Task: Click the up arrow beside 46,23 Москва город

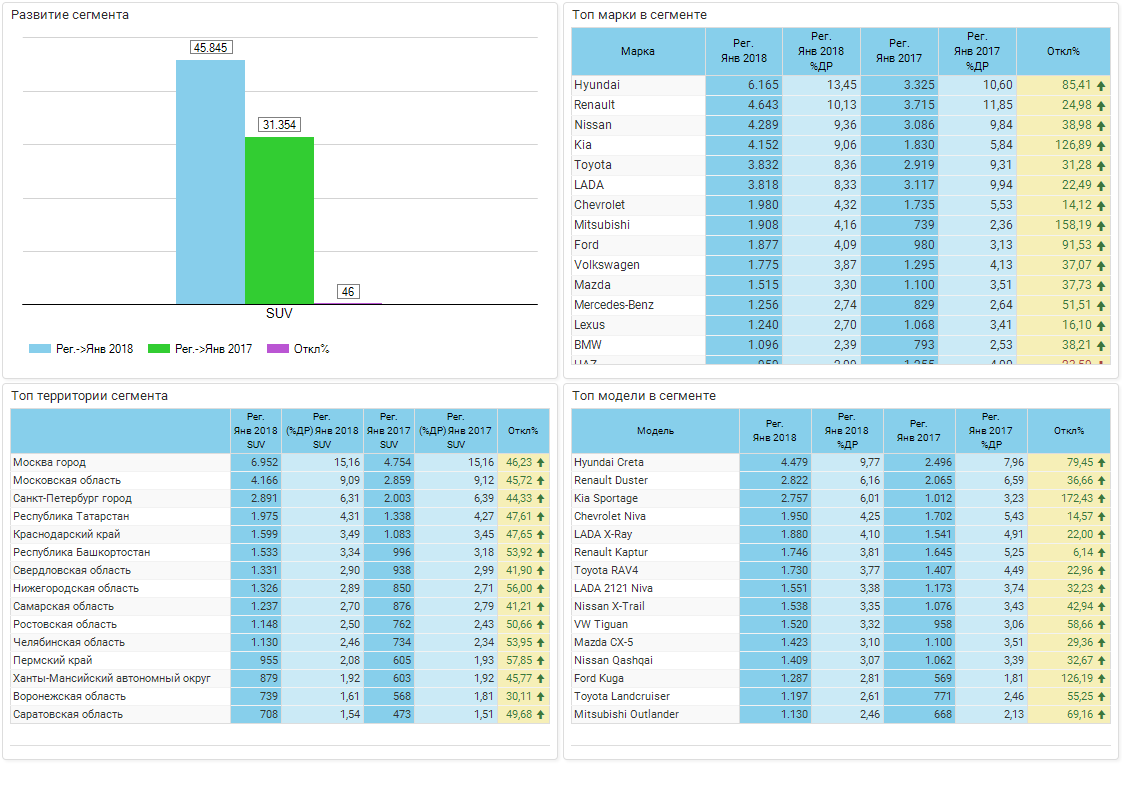Action: pyautogui.click(x=540, y=463)
